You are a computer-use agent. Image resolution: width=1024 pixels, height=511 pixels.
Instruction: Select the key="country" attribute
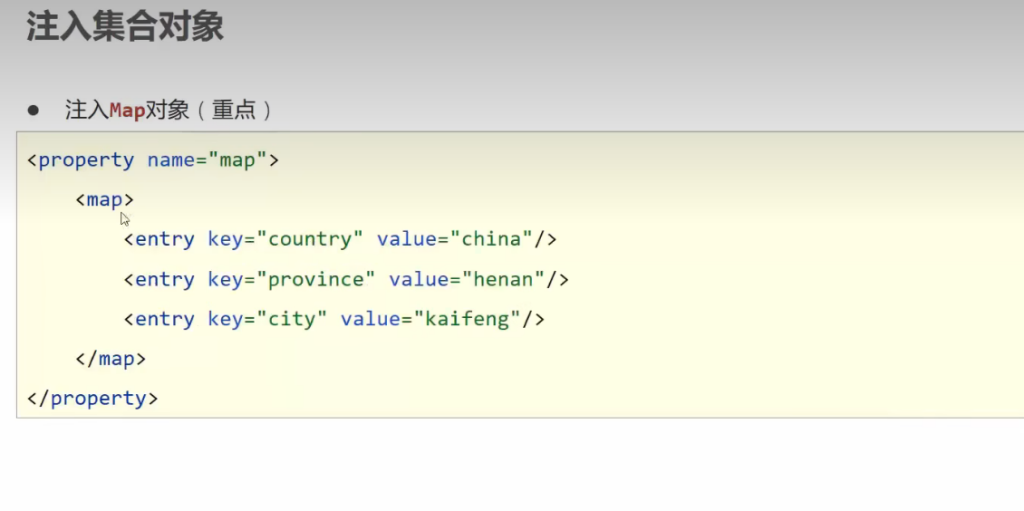point(285,239)
